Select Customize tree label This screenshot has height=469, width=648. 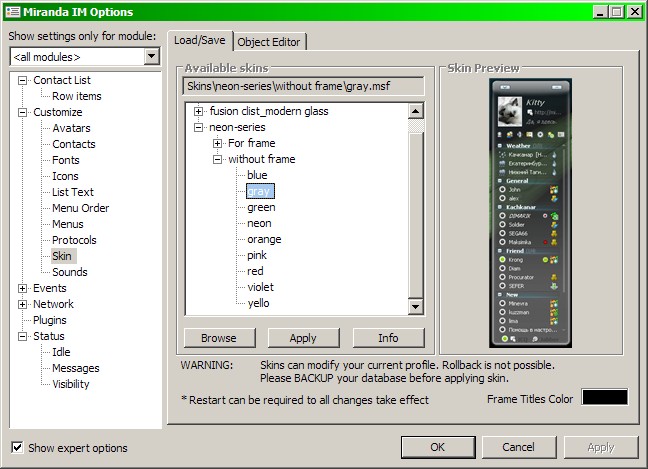coord(58,112)
